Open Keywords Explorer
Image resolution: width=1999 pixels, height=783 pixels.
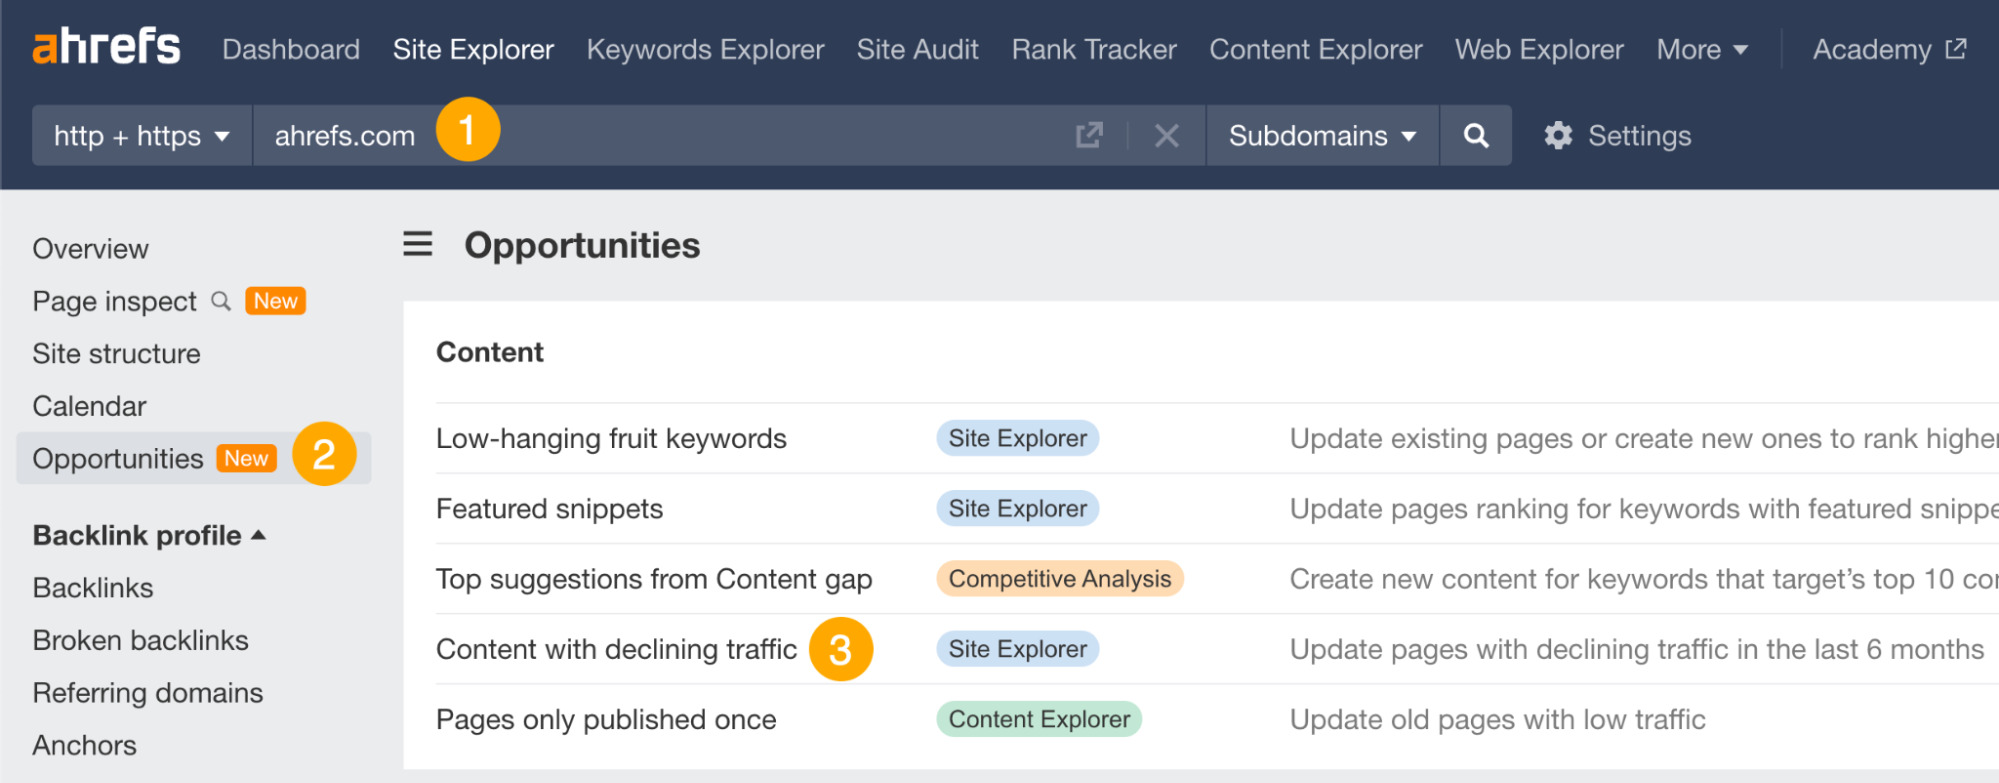(x=705, y=49)
